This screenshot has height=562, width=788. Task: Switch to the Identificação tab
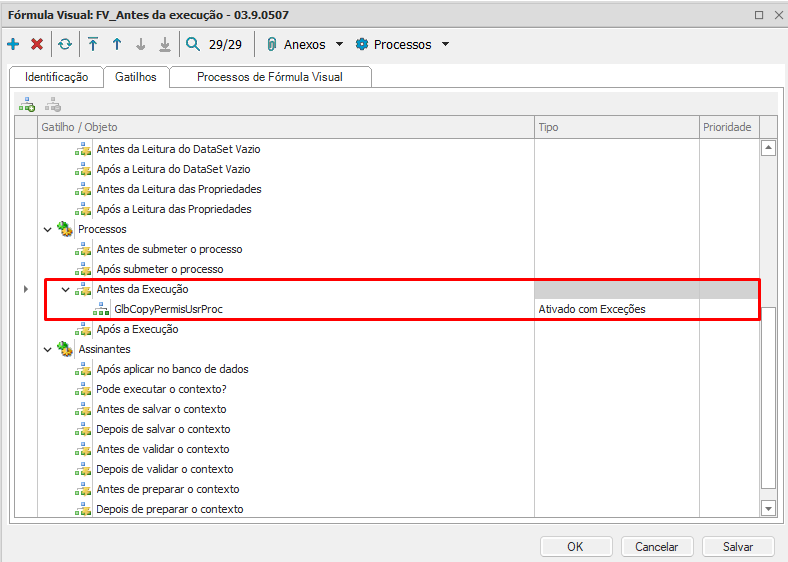(x=56, y=77)
